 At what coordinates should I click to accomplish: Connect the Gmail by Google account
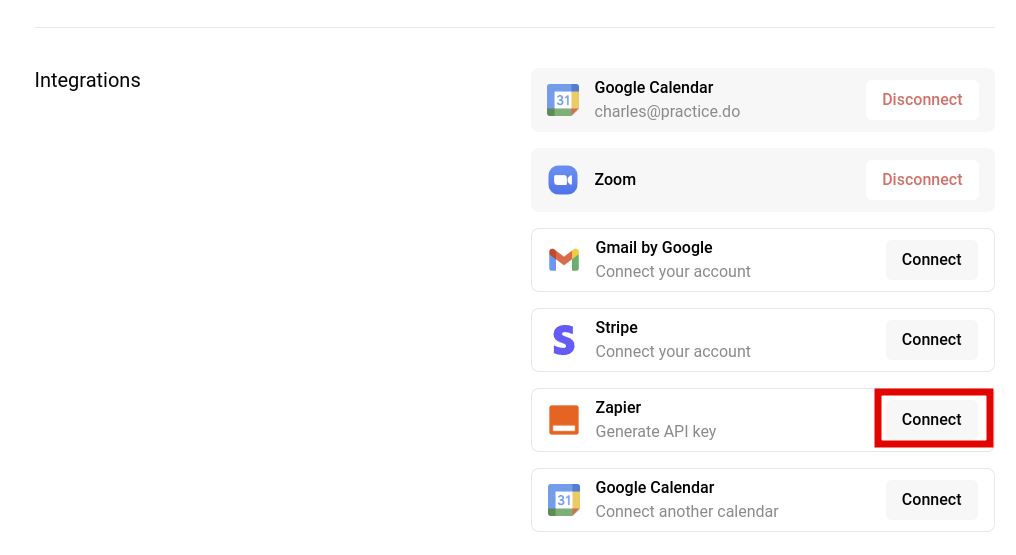(931, 260)
